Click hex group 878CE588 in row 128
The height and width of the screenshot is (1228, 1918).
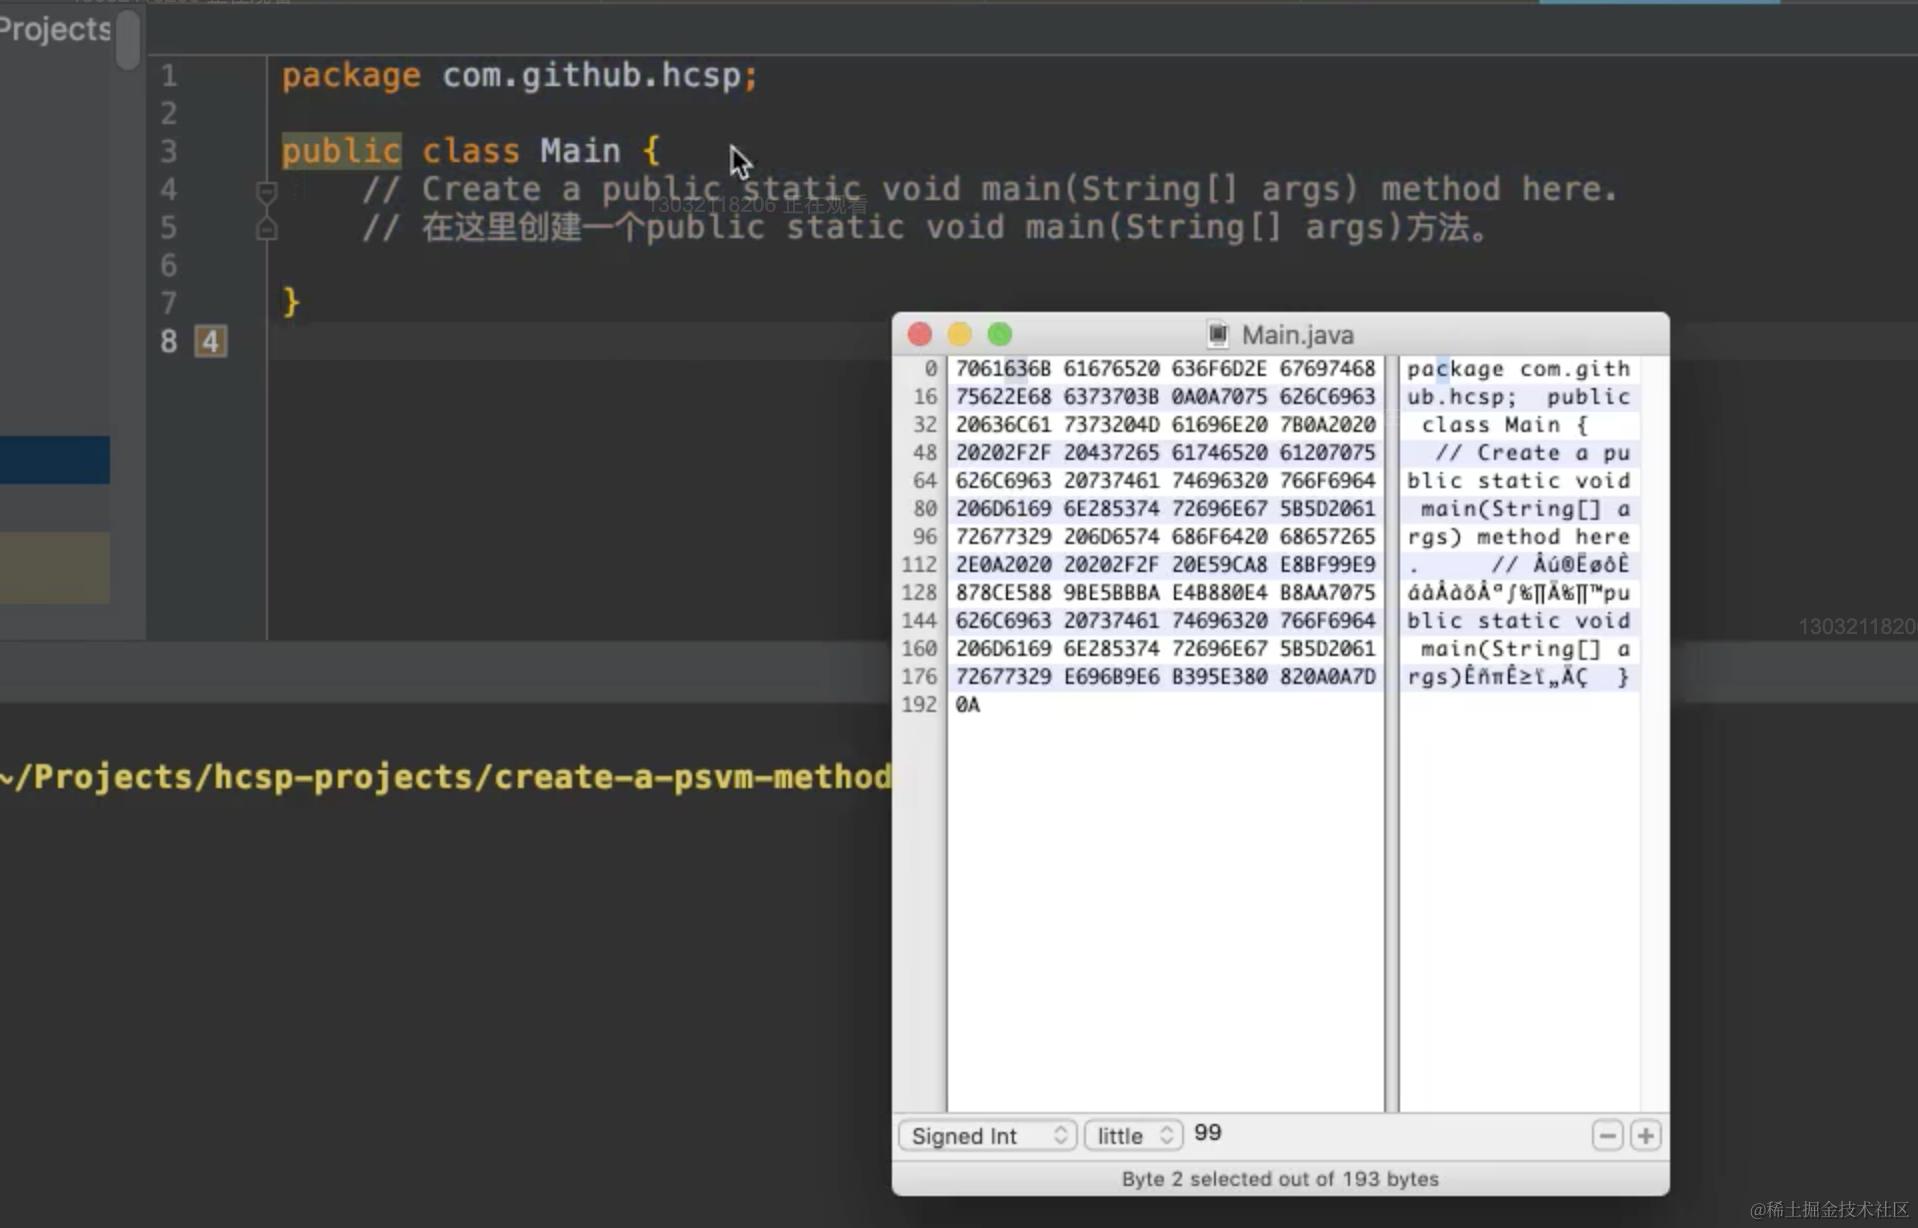(x=1003, y=593)
